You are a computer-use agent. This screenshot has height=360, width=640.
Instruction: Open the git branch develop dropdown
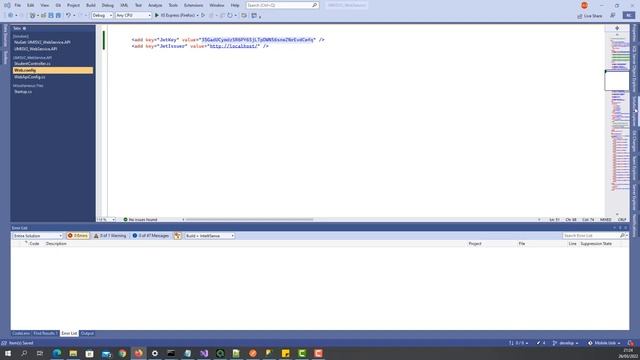[x=565, y=343]
